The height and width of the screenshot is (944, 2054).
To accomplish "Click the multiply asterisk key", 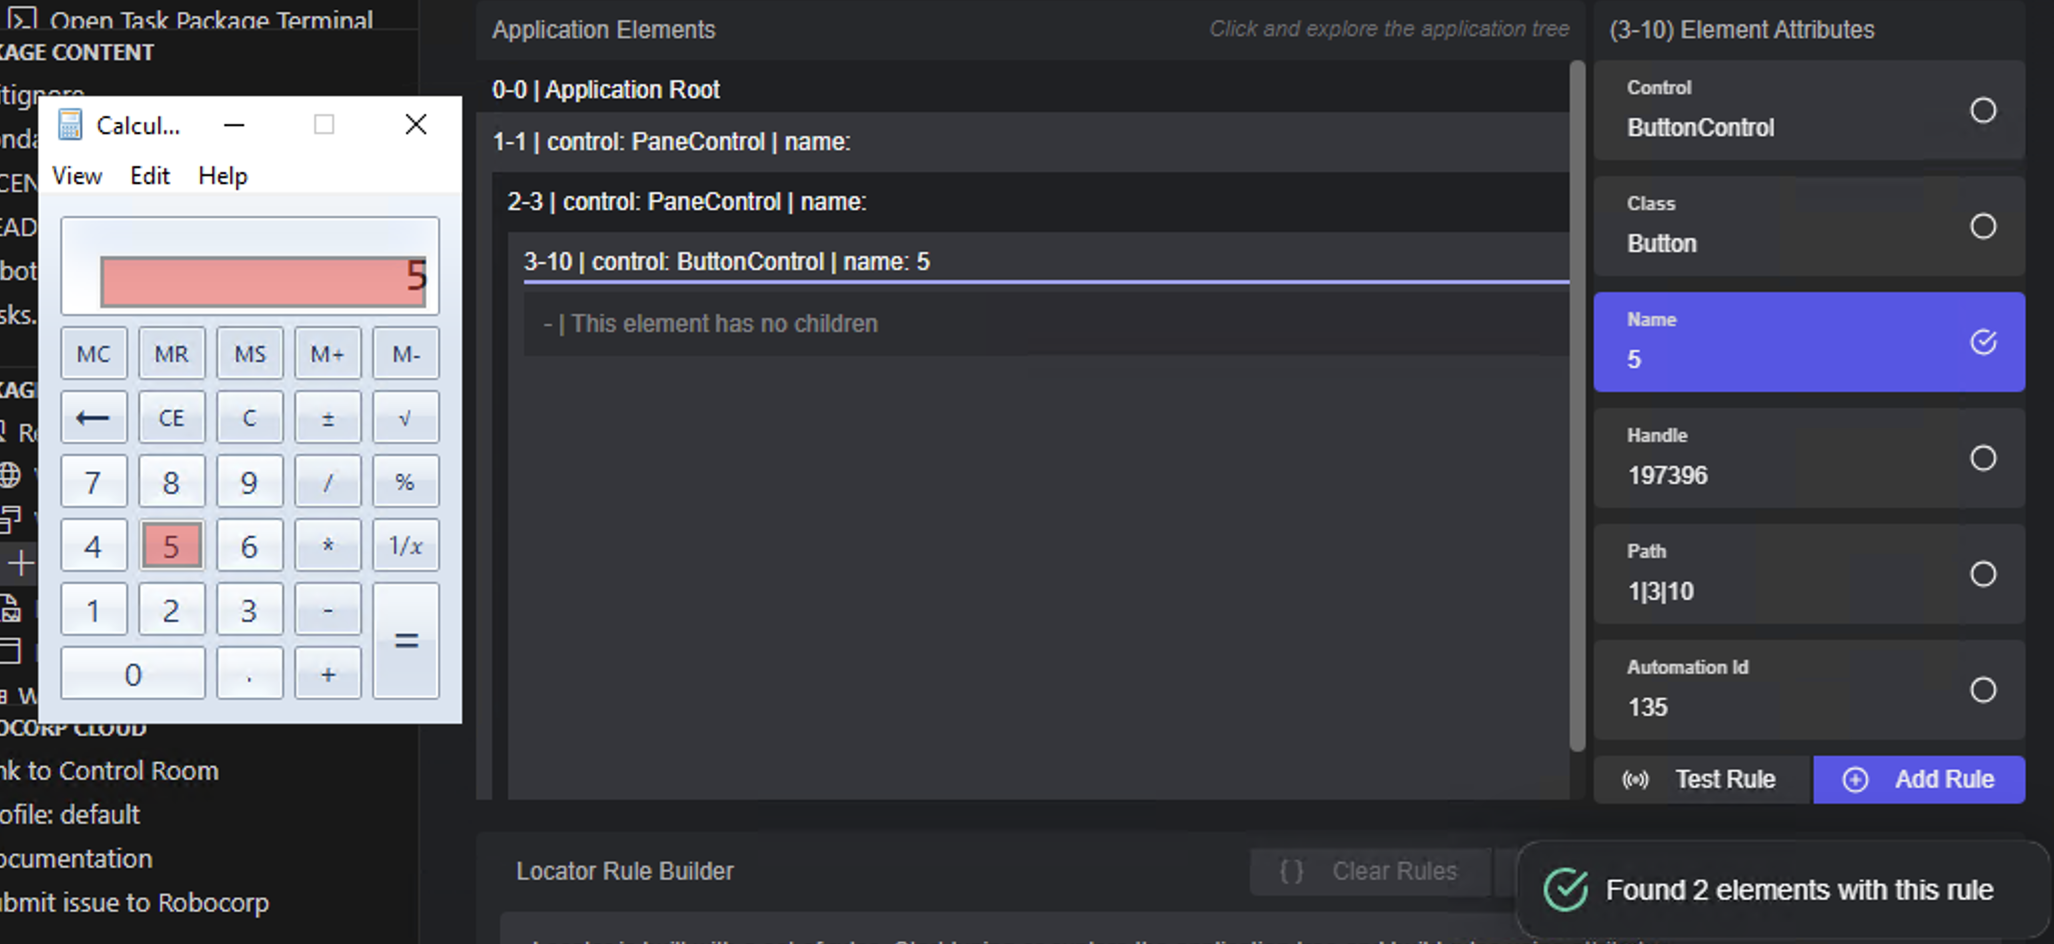I will tap(327, 546).
